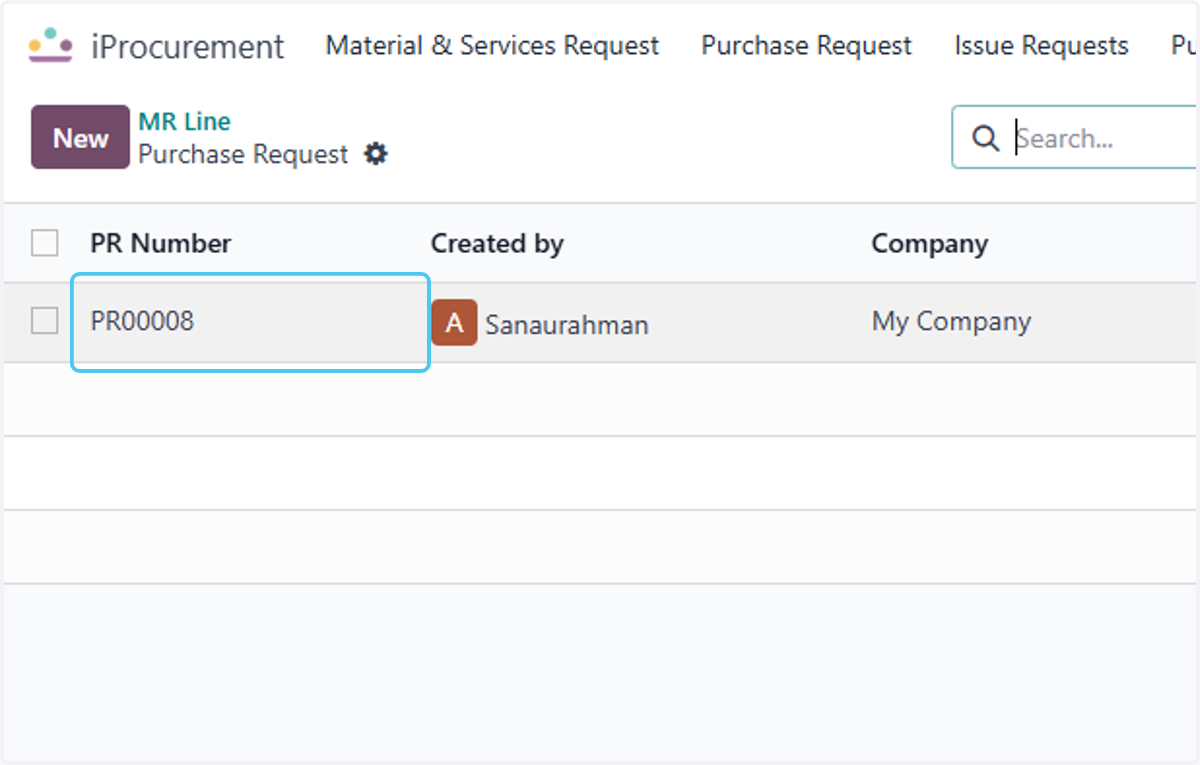Open the Material & Services Request menu

pos(492,46)
